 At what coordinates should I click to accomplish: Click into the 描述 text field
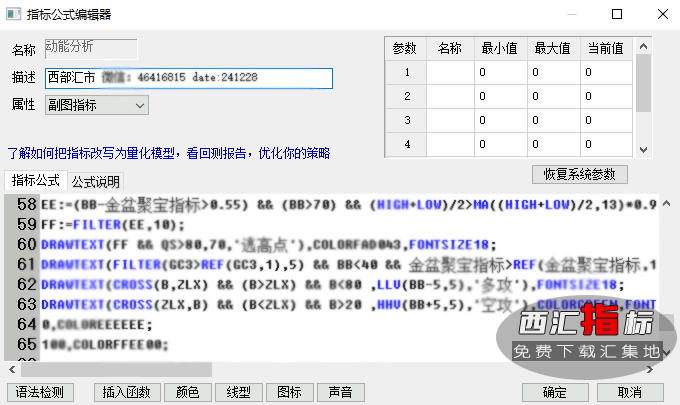[188, 78]
